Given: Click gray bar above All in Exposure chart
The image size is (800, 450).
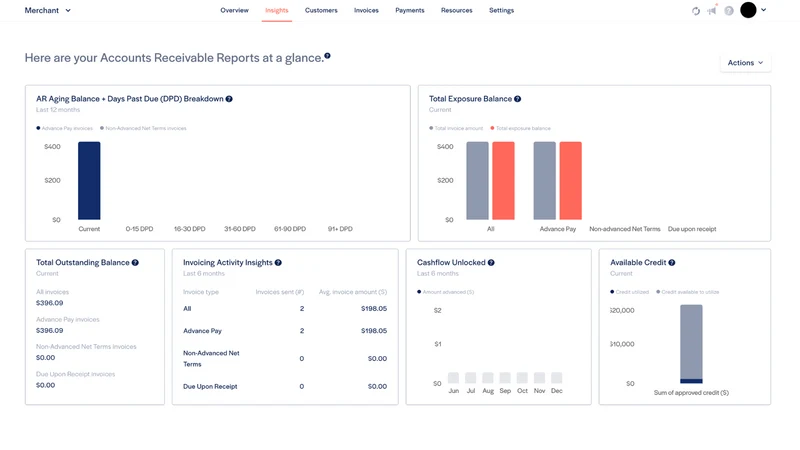Looking at the screenshot, I should click(478, 181).
